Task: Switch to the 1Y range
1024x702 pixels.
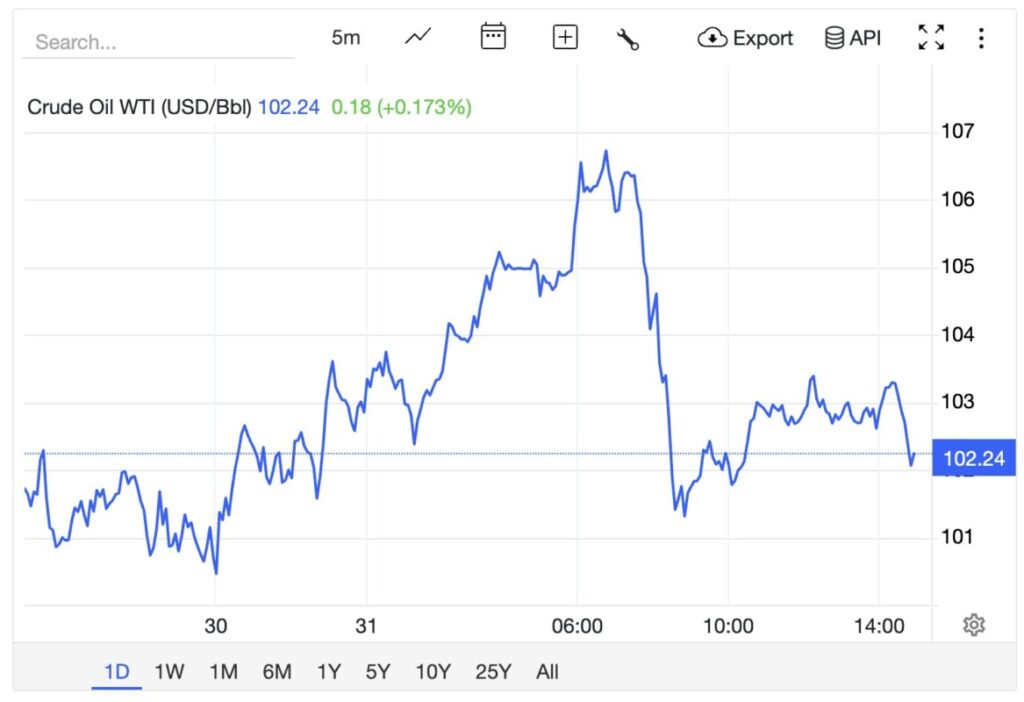Action: (328, 672)
